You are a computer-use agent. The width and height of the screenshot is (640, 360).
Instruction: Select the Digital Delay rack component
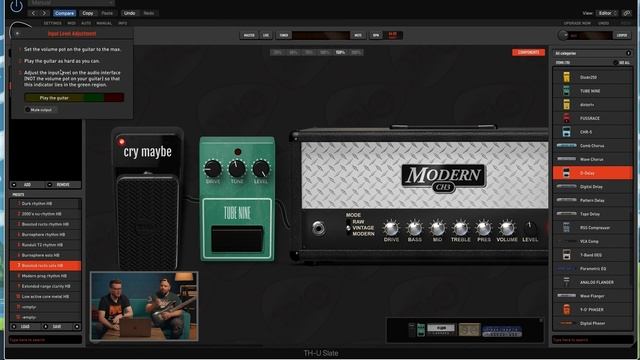(x=592, y=187)
